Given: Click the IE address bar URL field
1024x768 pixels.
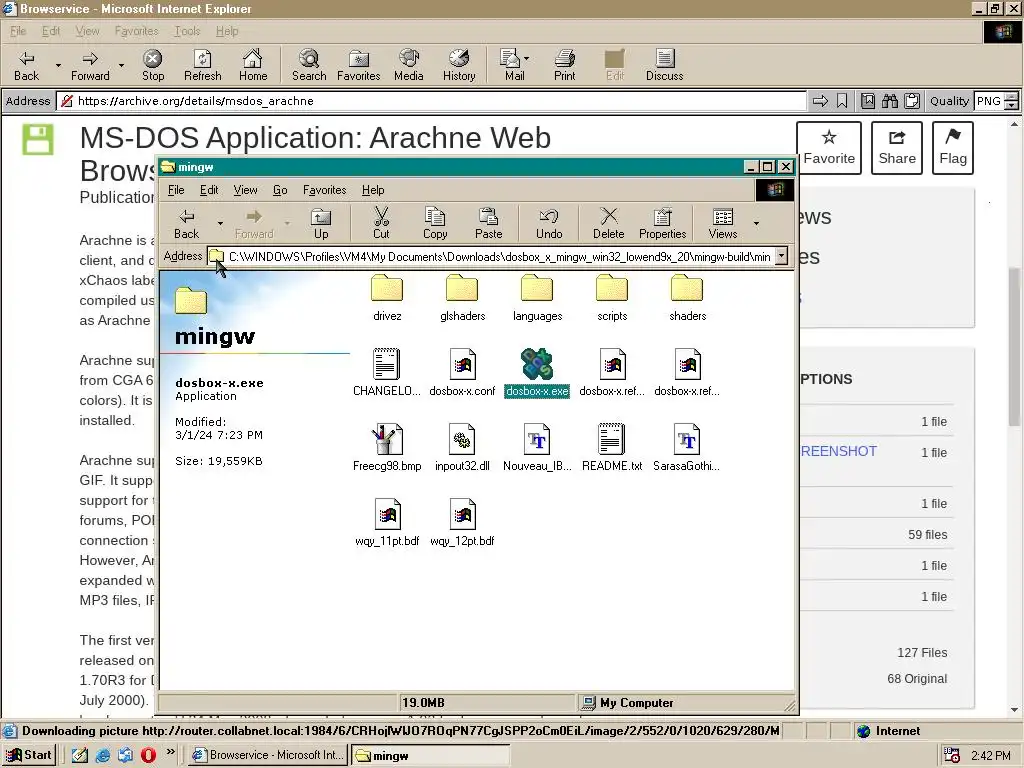Looking at the screenshot, I should coord(432,101).
